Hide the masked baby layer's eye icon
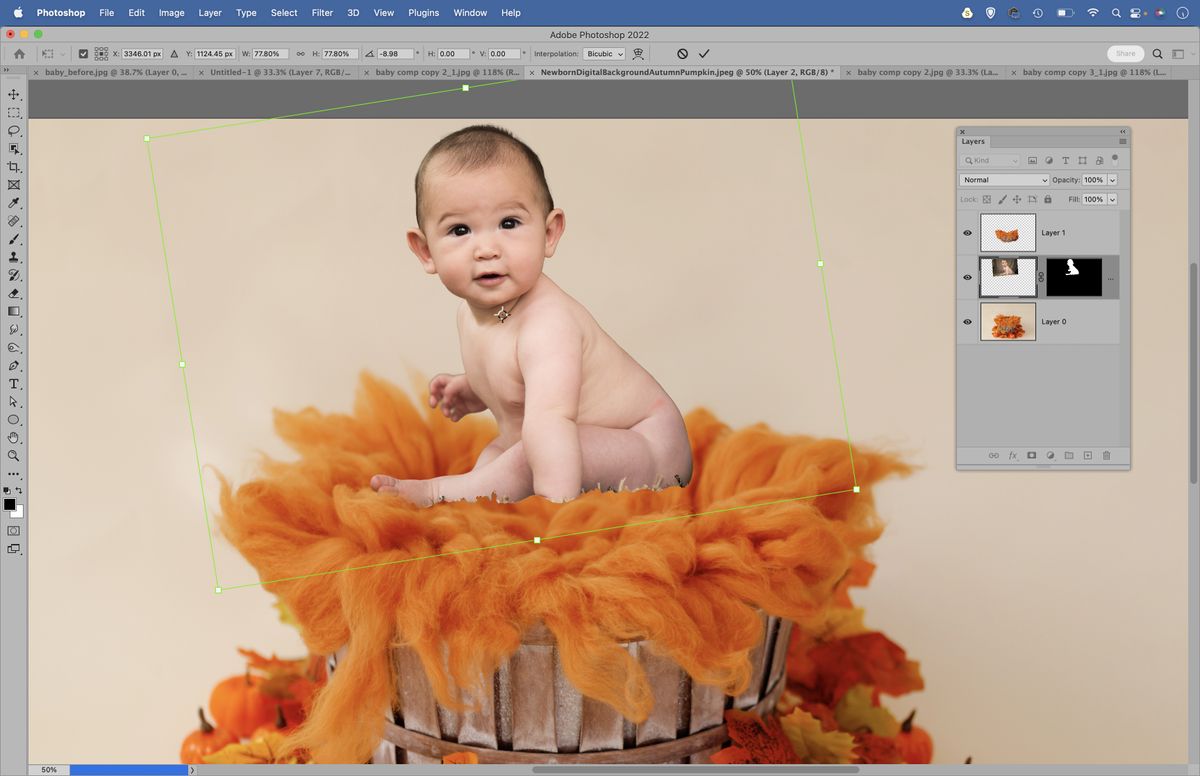 click(967, 277)
